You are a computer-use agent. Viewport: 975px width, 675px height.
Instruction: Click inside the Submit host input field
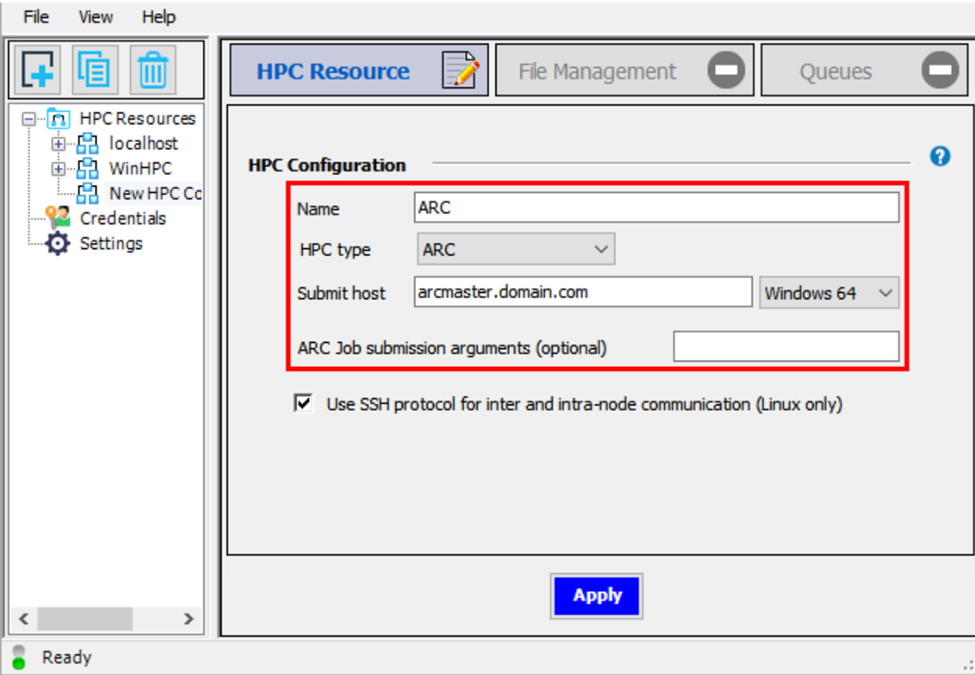pos(580,291)
